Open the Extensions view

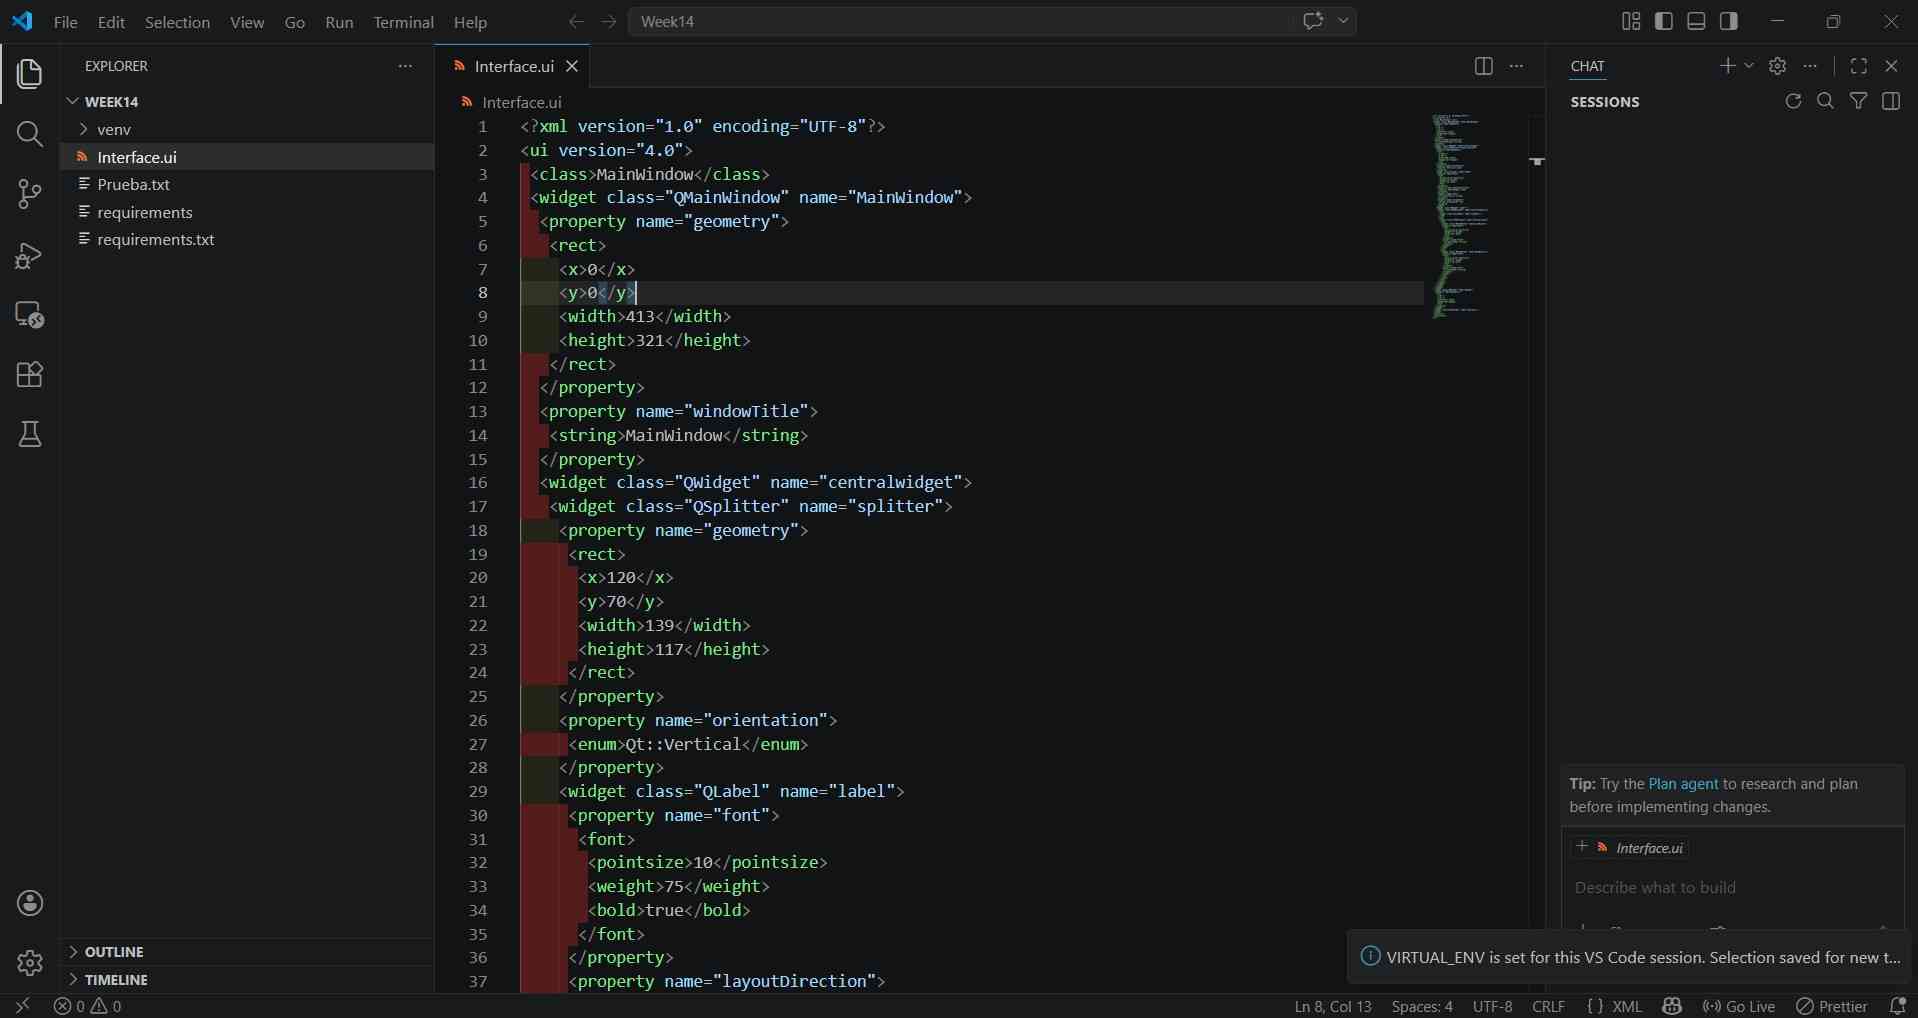30,375
